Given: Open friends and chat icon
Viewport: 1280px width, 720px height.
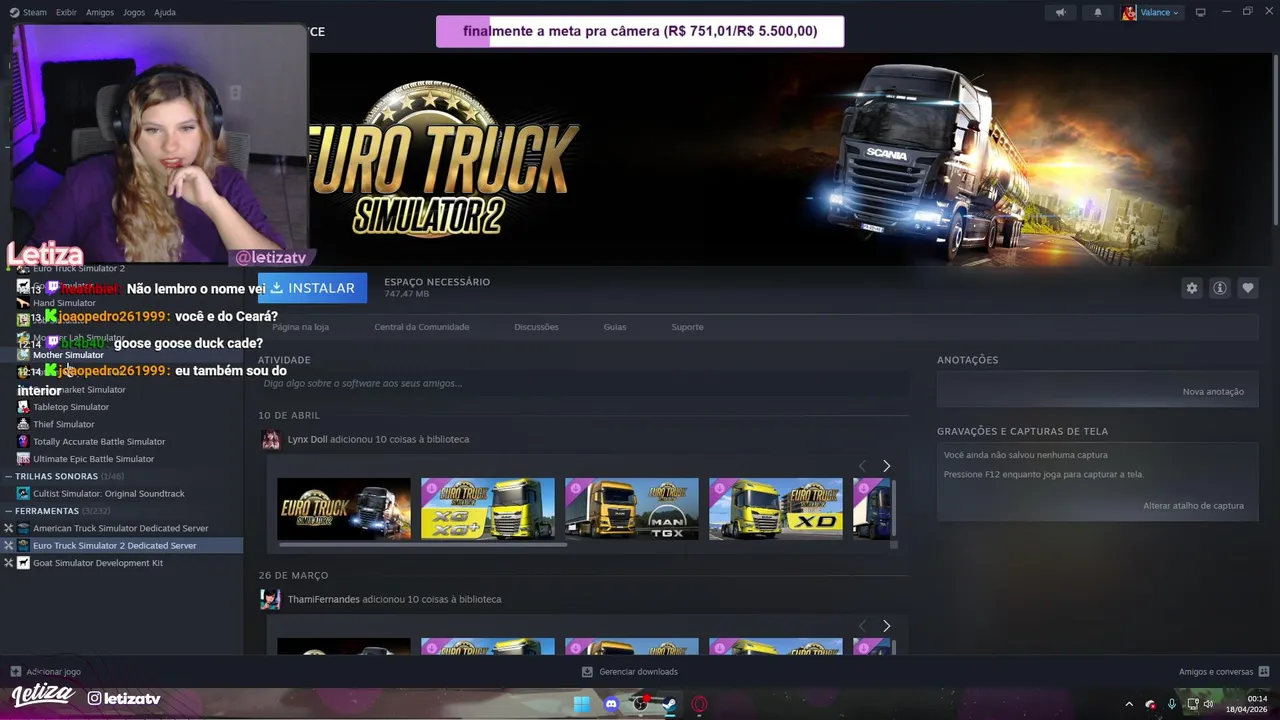Looking at the screenshot, I should click(x=1263, y=672).
